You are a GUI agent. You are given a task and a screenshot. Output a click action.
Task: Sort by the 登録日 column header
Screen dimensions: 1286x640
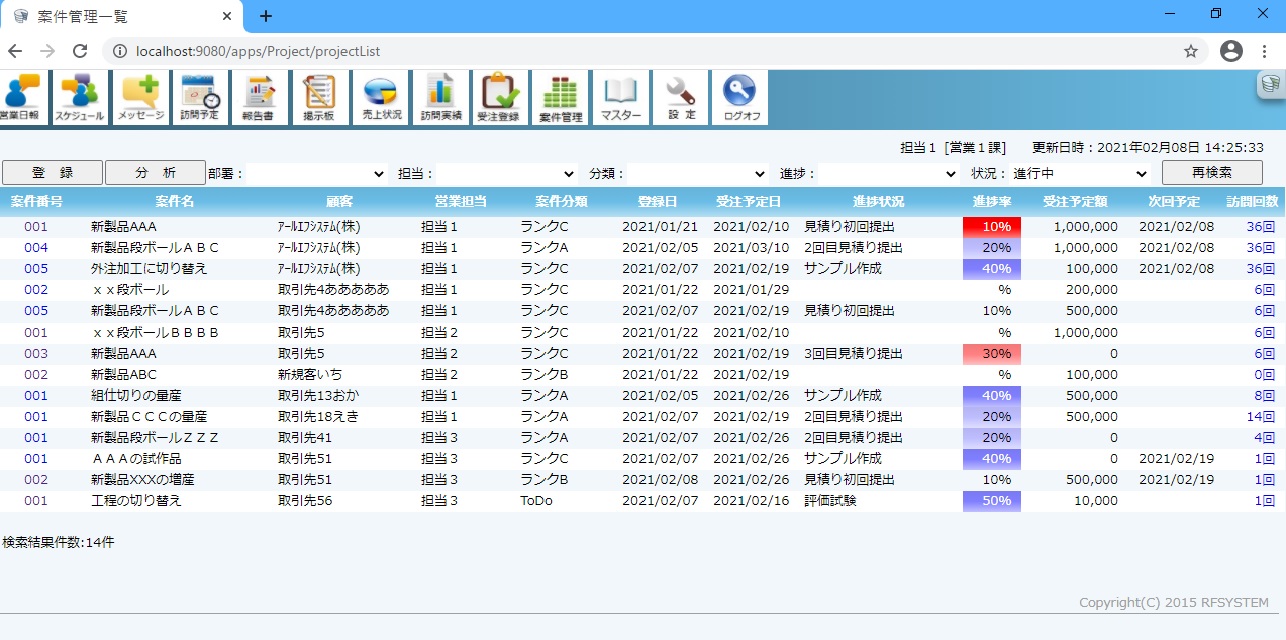657,202
